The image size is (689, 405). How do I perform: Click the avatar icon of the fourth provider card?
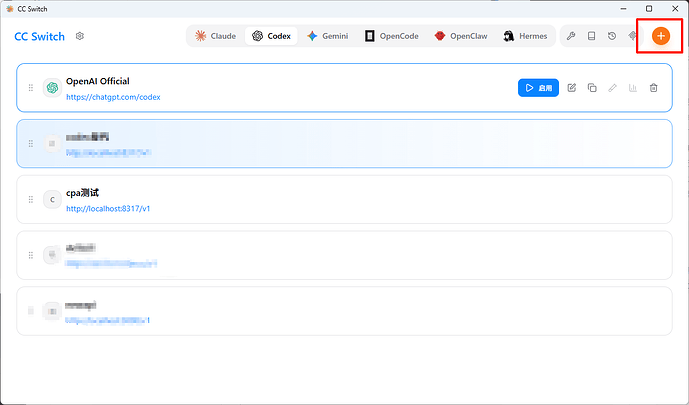[52, 255]
